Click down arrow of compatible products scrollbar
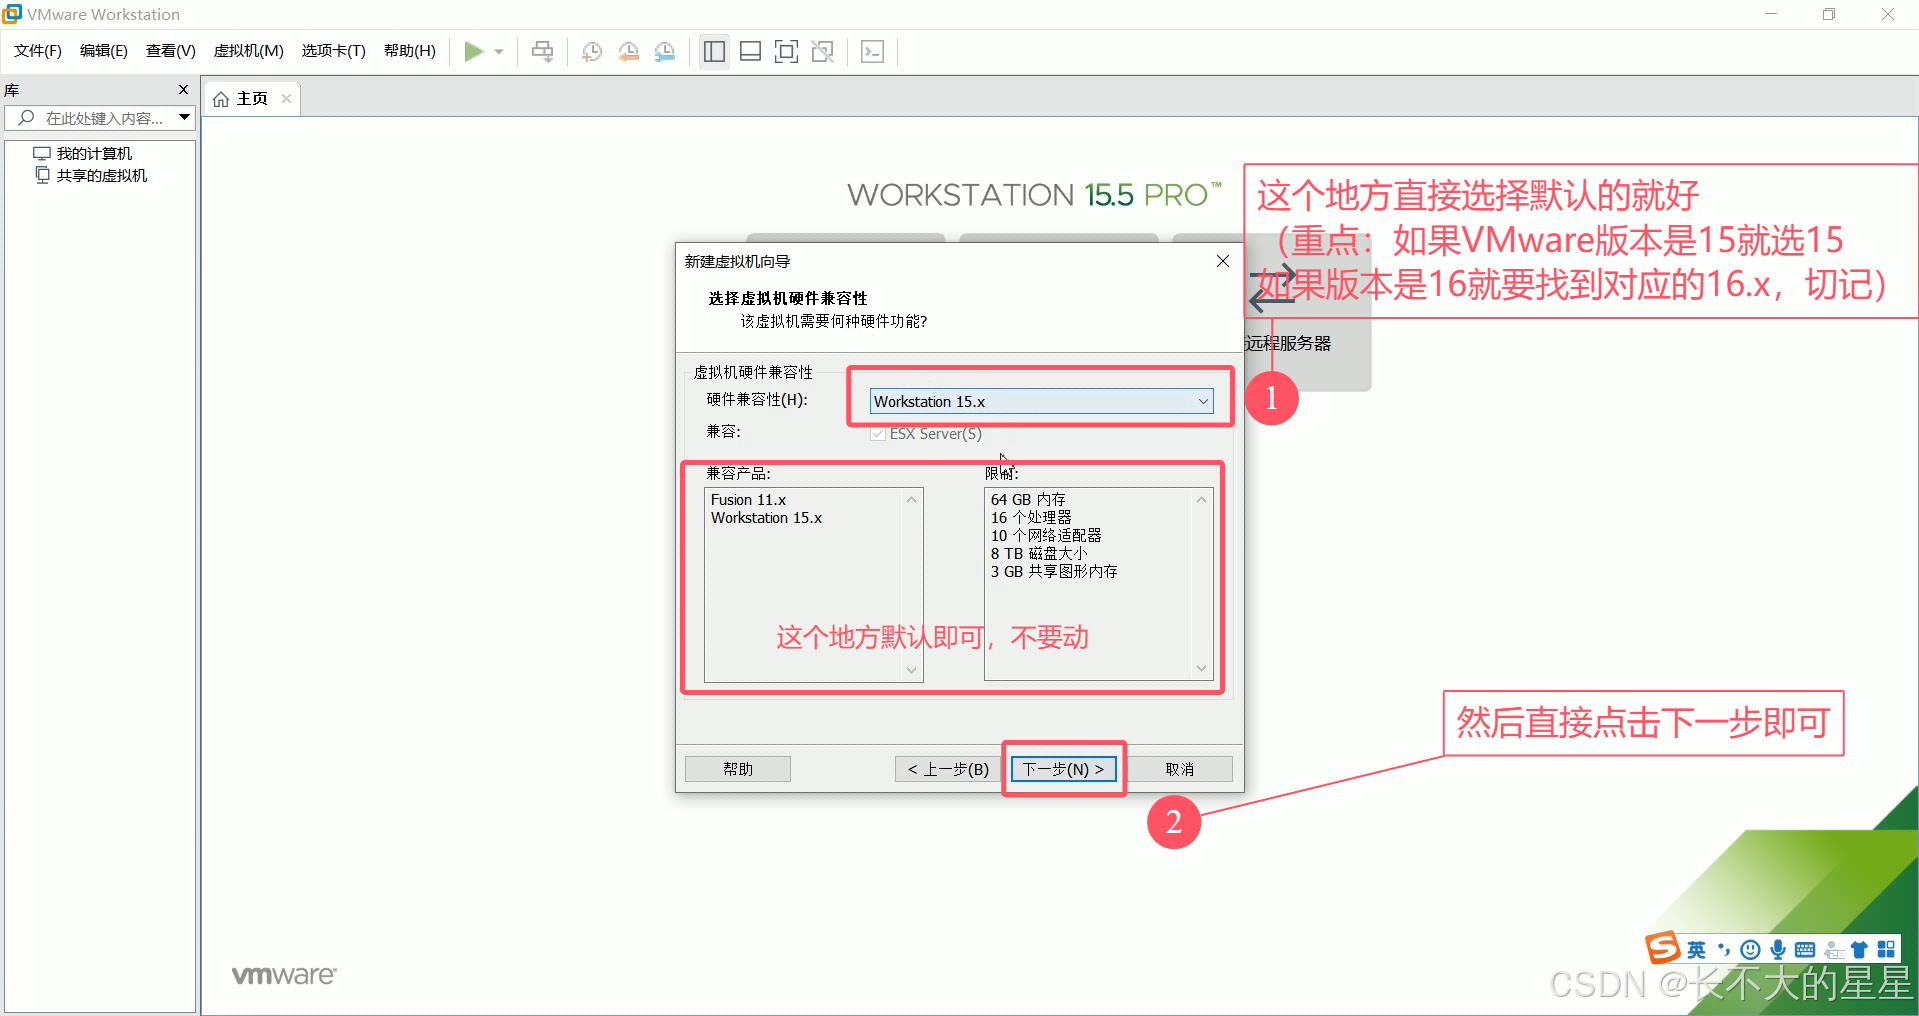The height and width of the screenshot is (1016, 1919). [x=911, y=670]
